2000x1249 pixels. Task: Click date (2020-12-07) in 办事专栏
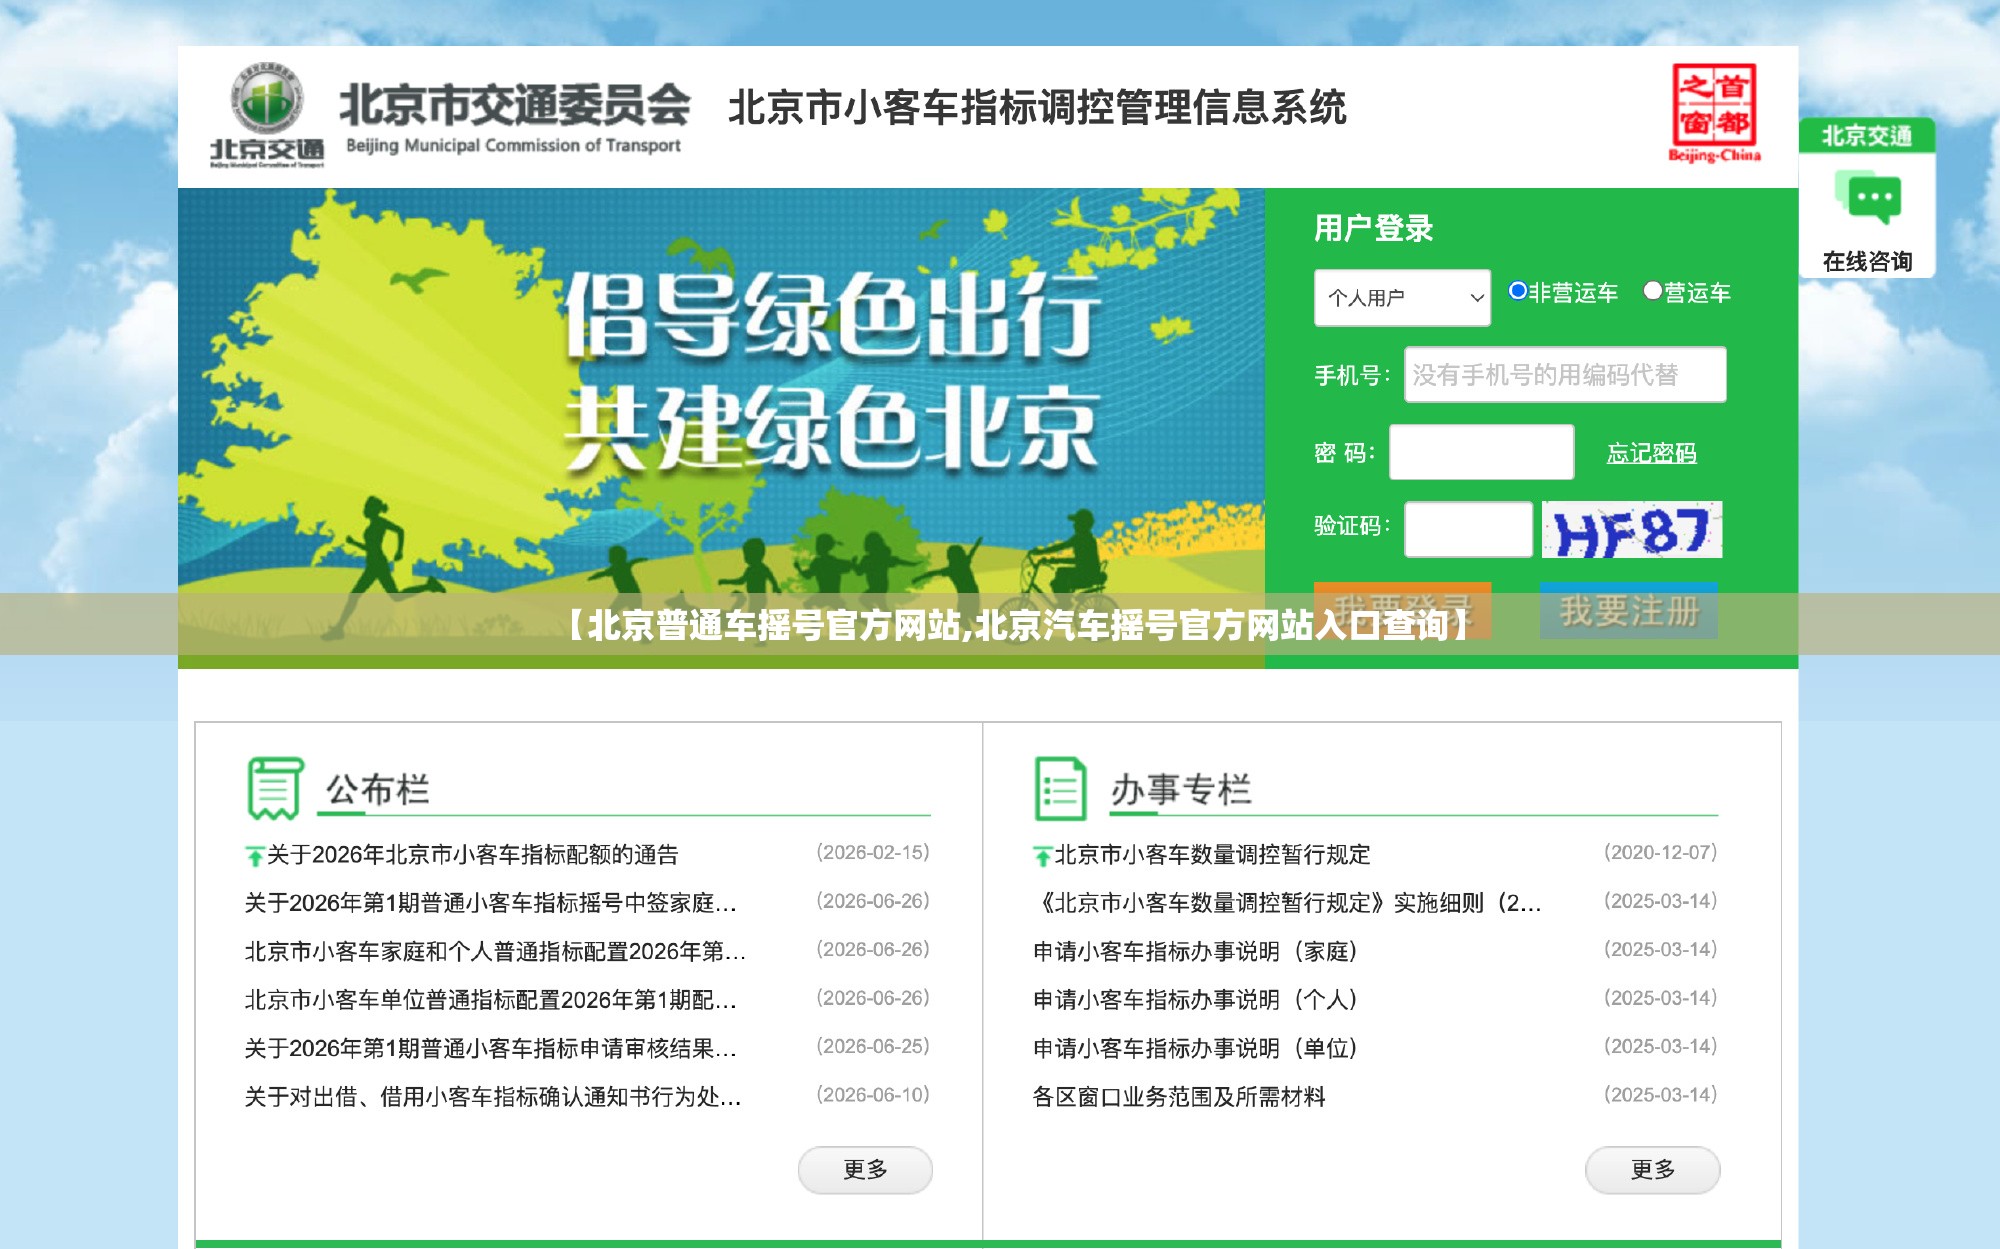point(1661,852)
